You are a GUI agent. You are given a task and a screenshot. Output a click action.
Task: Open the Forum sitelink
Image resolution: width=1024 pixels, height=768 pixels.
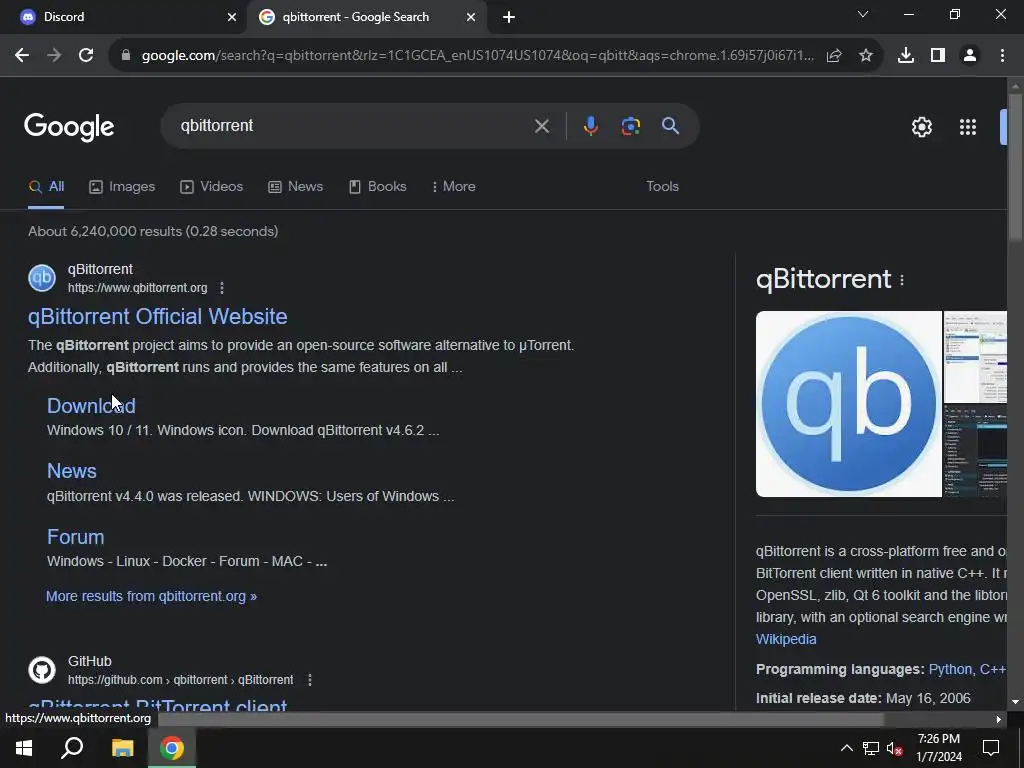[x=76, y=537]
